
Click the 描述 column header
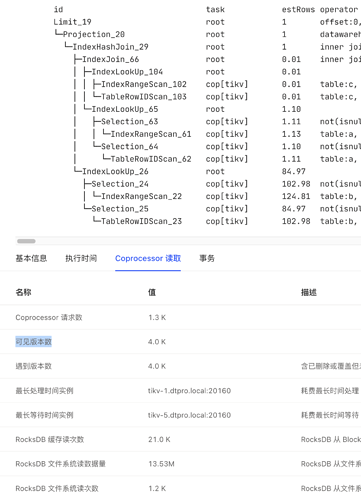[309, 292]
